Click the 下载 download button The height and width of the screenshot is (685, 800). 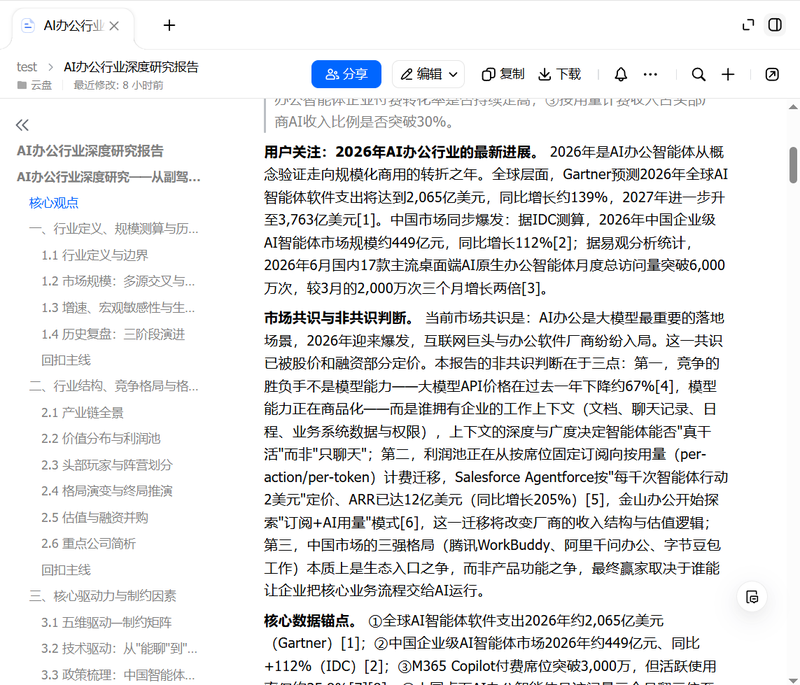559,74
